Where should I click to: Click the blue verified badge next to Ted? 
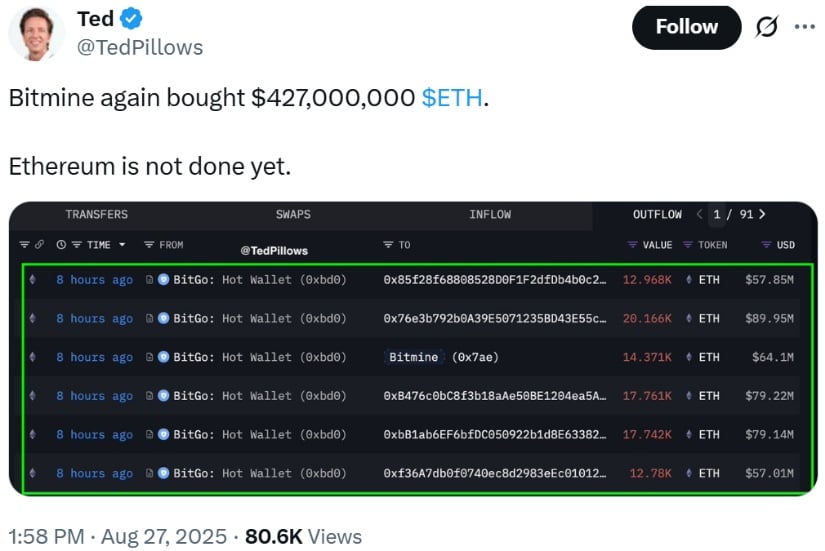point(130,18)
